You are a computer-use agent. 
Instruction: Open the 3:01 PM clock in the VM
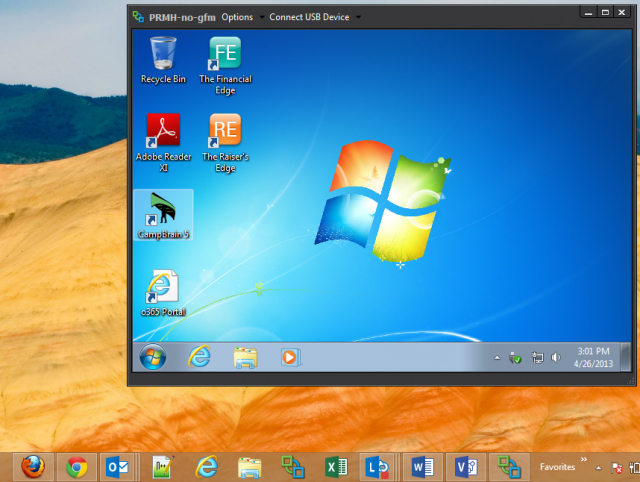pyautogui.click(x=593, y=357)
